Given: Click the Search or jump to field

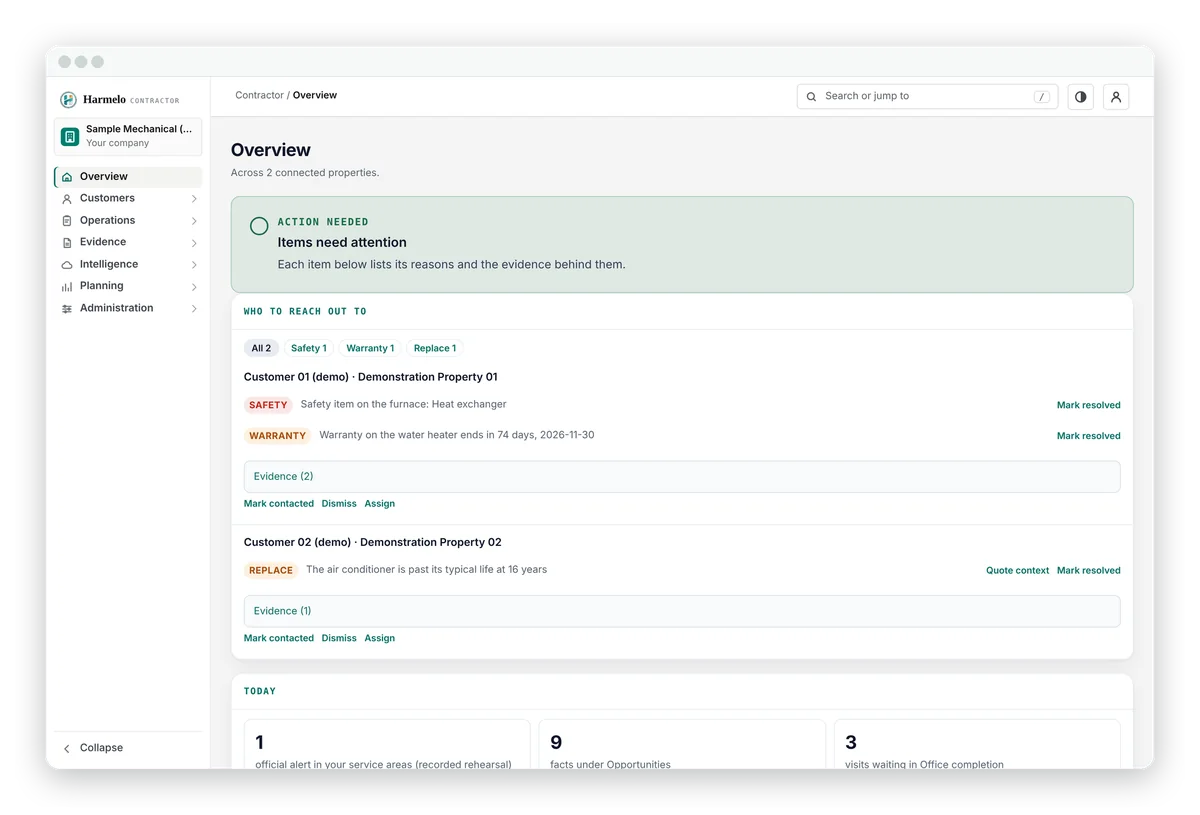Looking at the screenshot, I should 925,97.
